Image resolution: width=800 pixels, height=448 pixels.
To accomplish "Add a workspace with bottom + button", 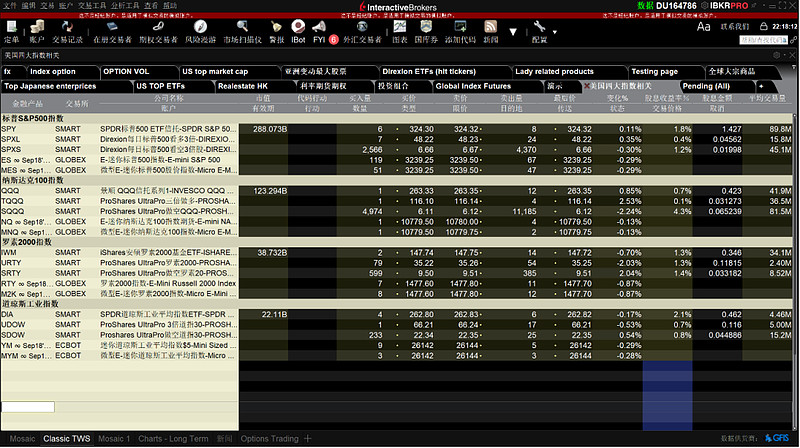I will pos(308,439).
